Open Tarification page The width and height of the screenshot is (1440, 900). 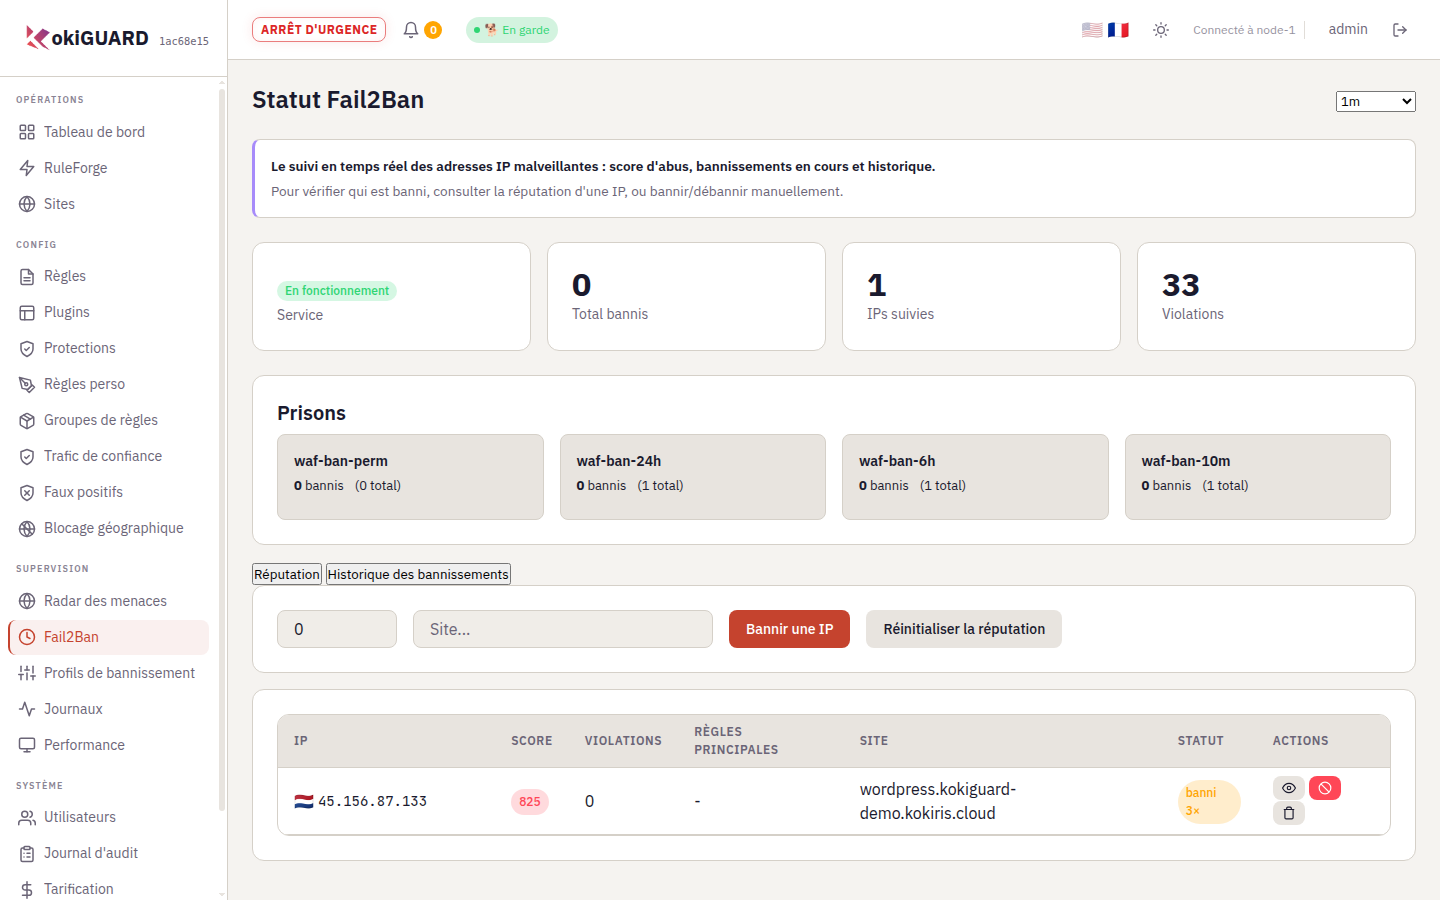pyautogui.click(x=108, y=889)
